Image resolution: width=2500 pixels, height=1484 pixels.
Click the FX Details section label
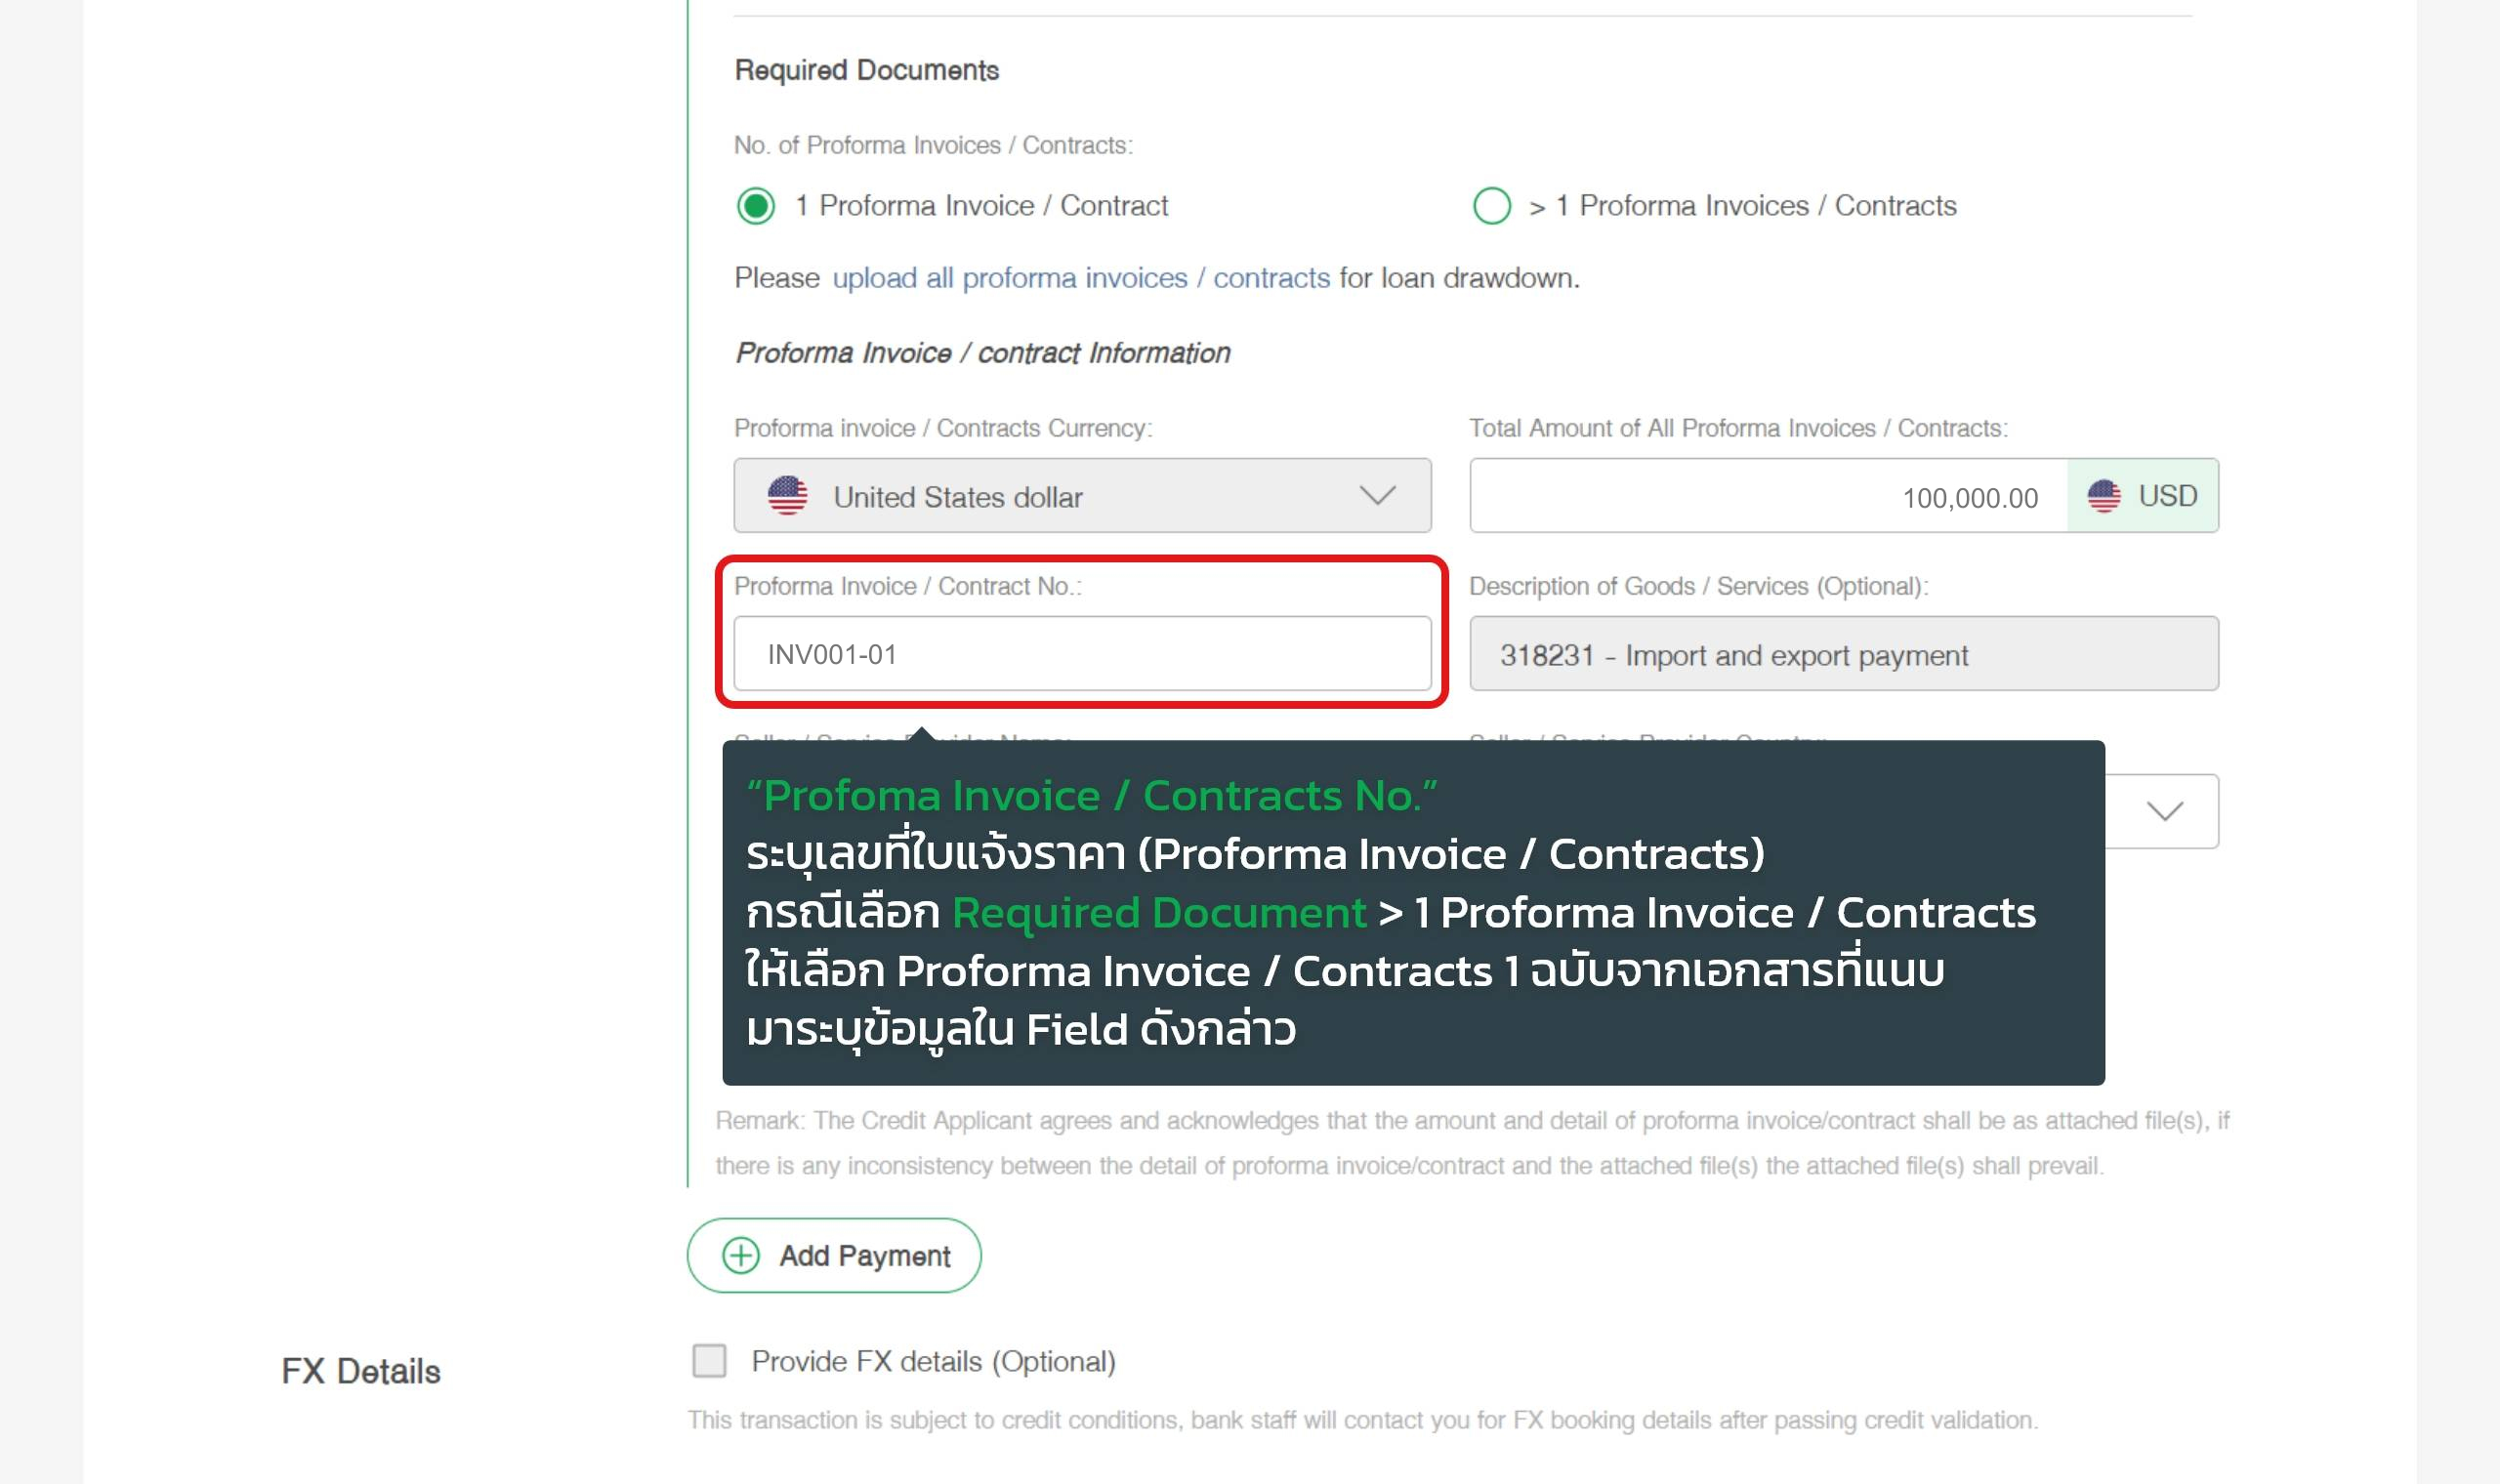tap(360, 1370)
